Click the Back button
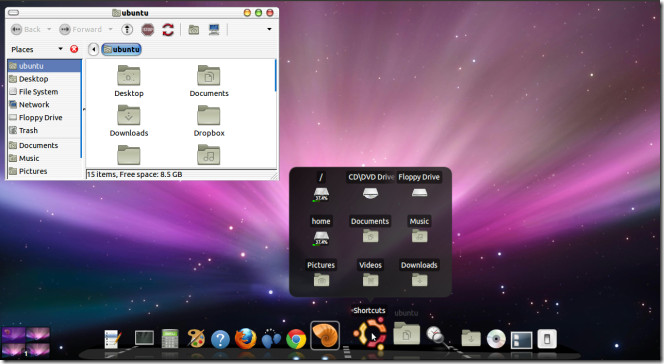The width and height of the screenshot is (664, 364). click(x=26, y=29)
